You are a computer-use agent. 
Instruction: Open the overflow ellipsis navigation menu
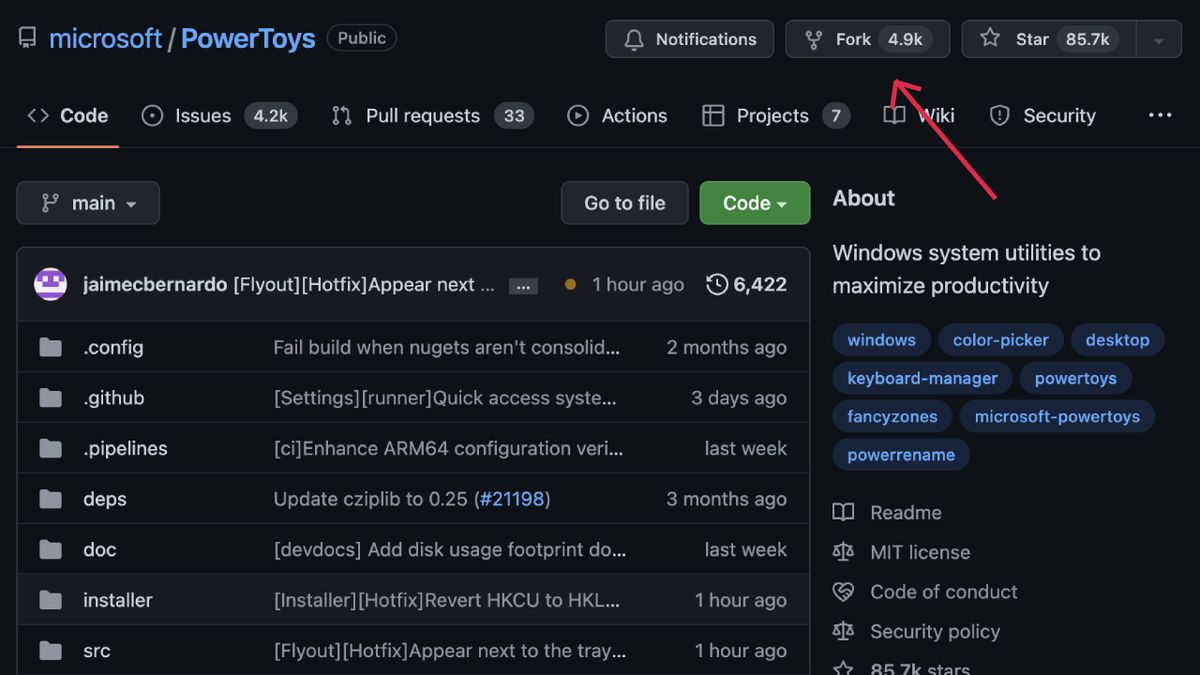pyautogui.click(x=1159, y=115)
